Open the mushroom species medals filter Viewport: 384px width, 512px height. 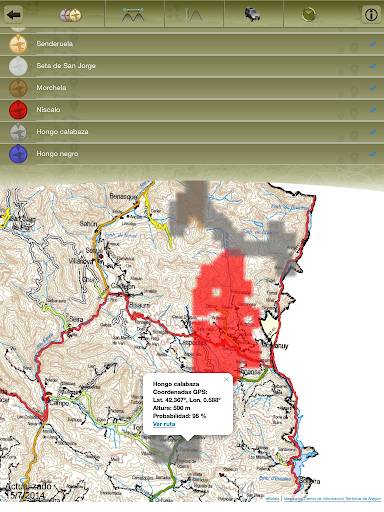click(70, 15)
